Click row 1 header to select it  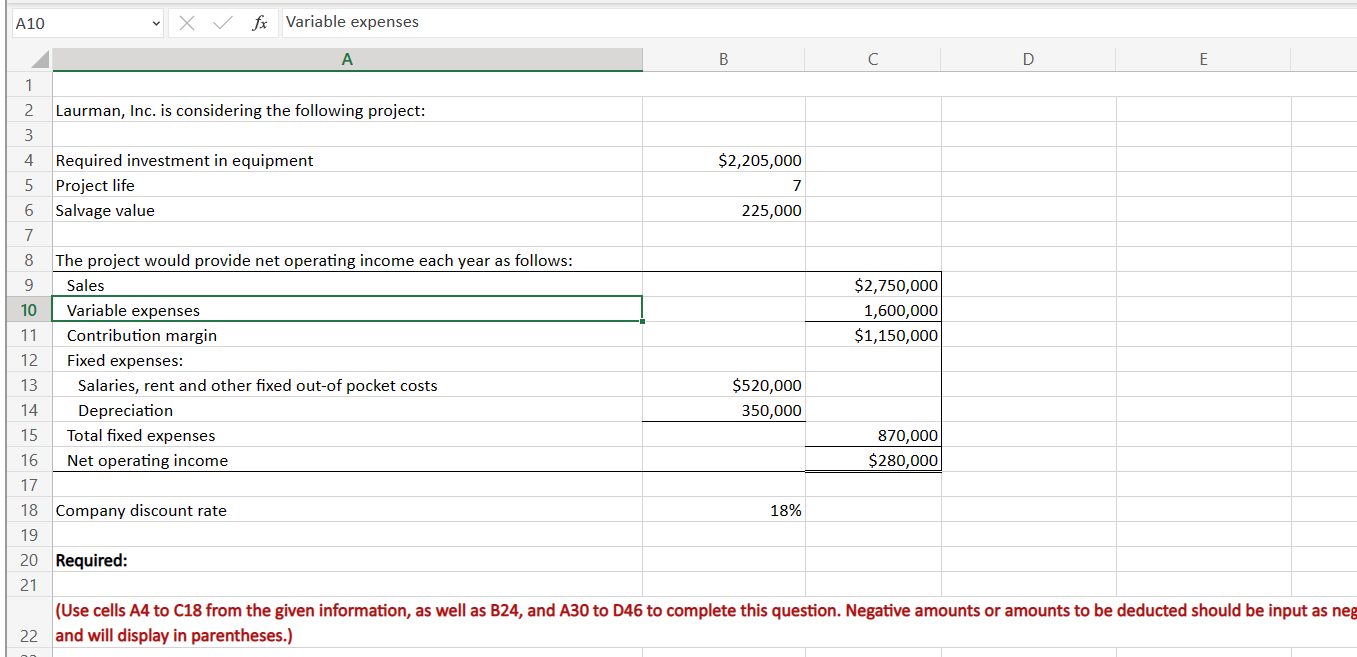click(28, 85)
